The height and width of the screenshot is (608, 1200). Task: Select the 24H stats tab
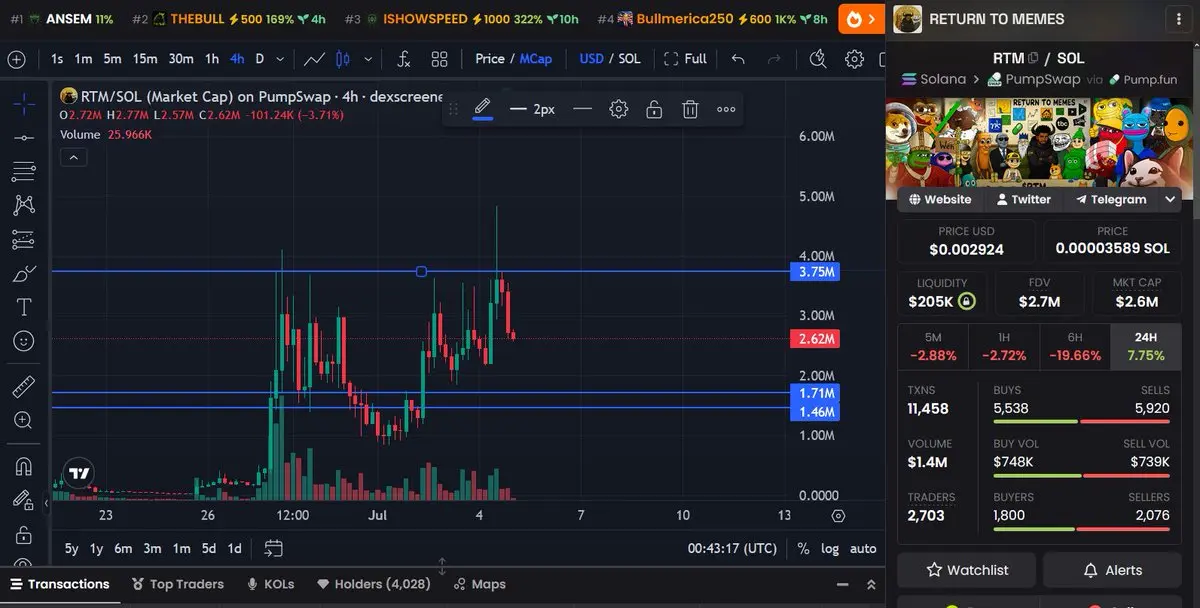tap(1146, 346)
